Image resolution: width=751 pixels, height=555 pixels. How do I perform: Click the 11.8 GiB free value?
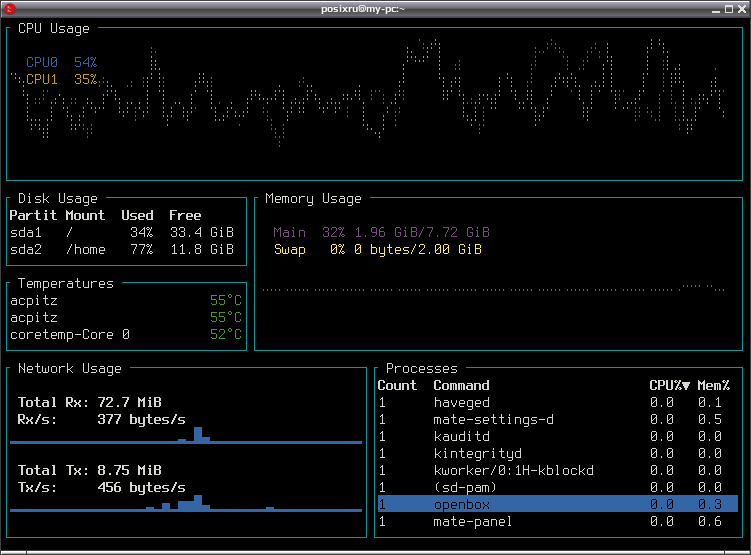click(x=202, y=249)
